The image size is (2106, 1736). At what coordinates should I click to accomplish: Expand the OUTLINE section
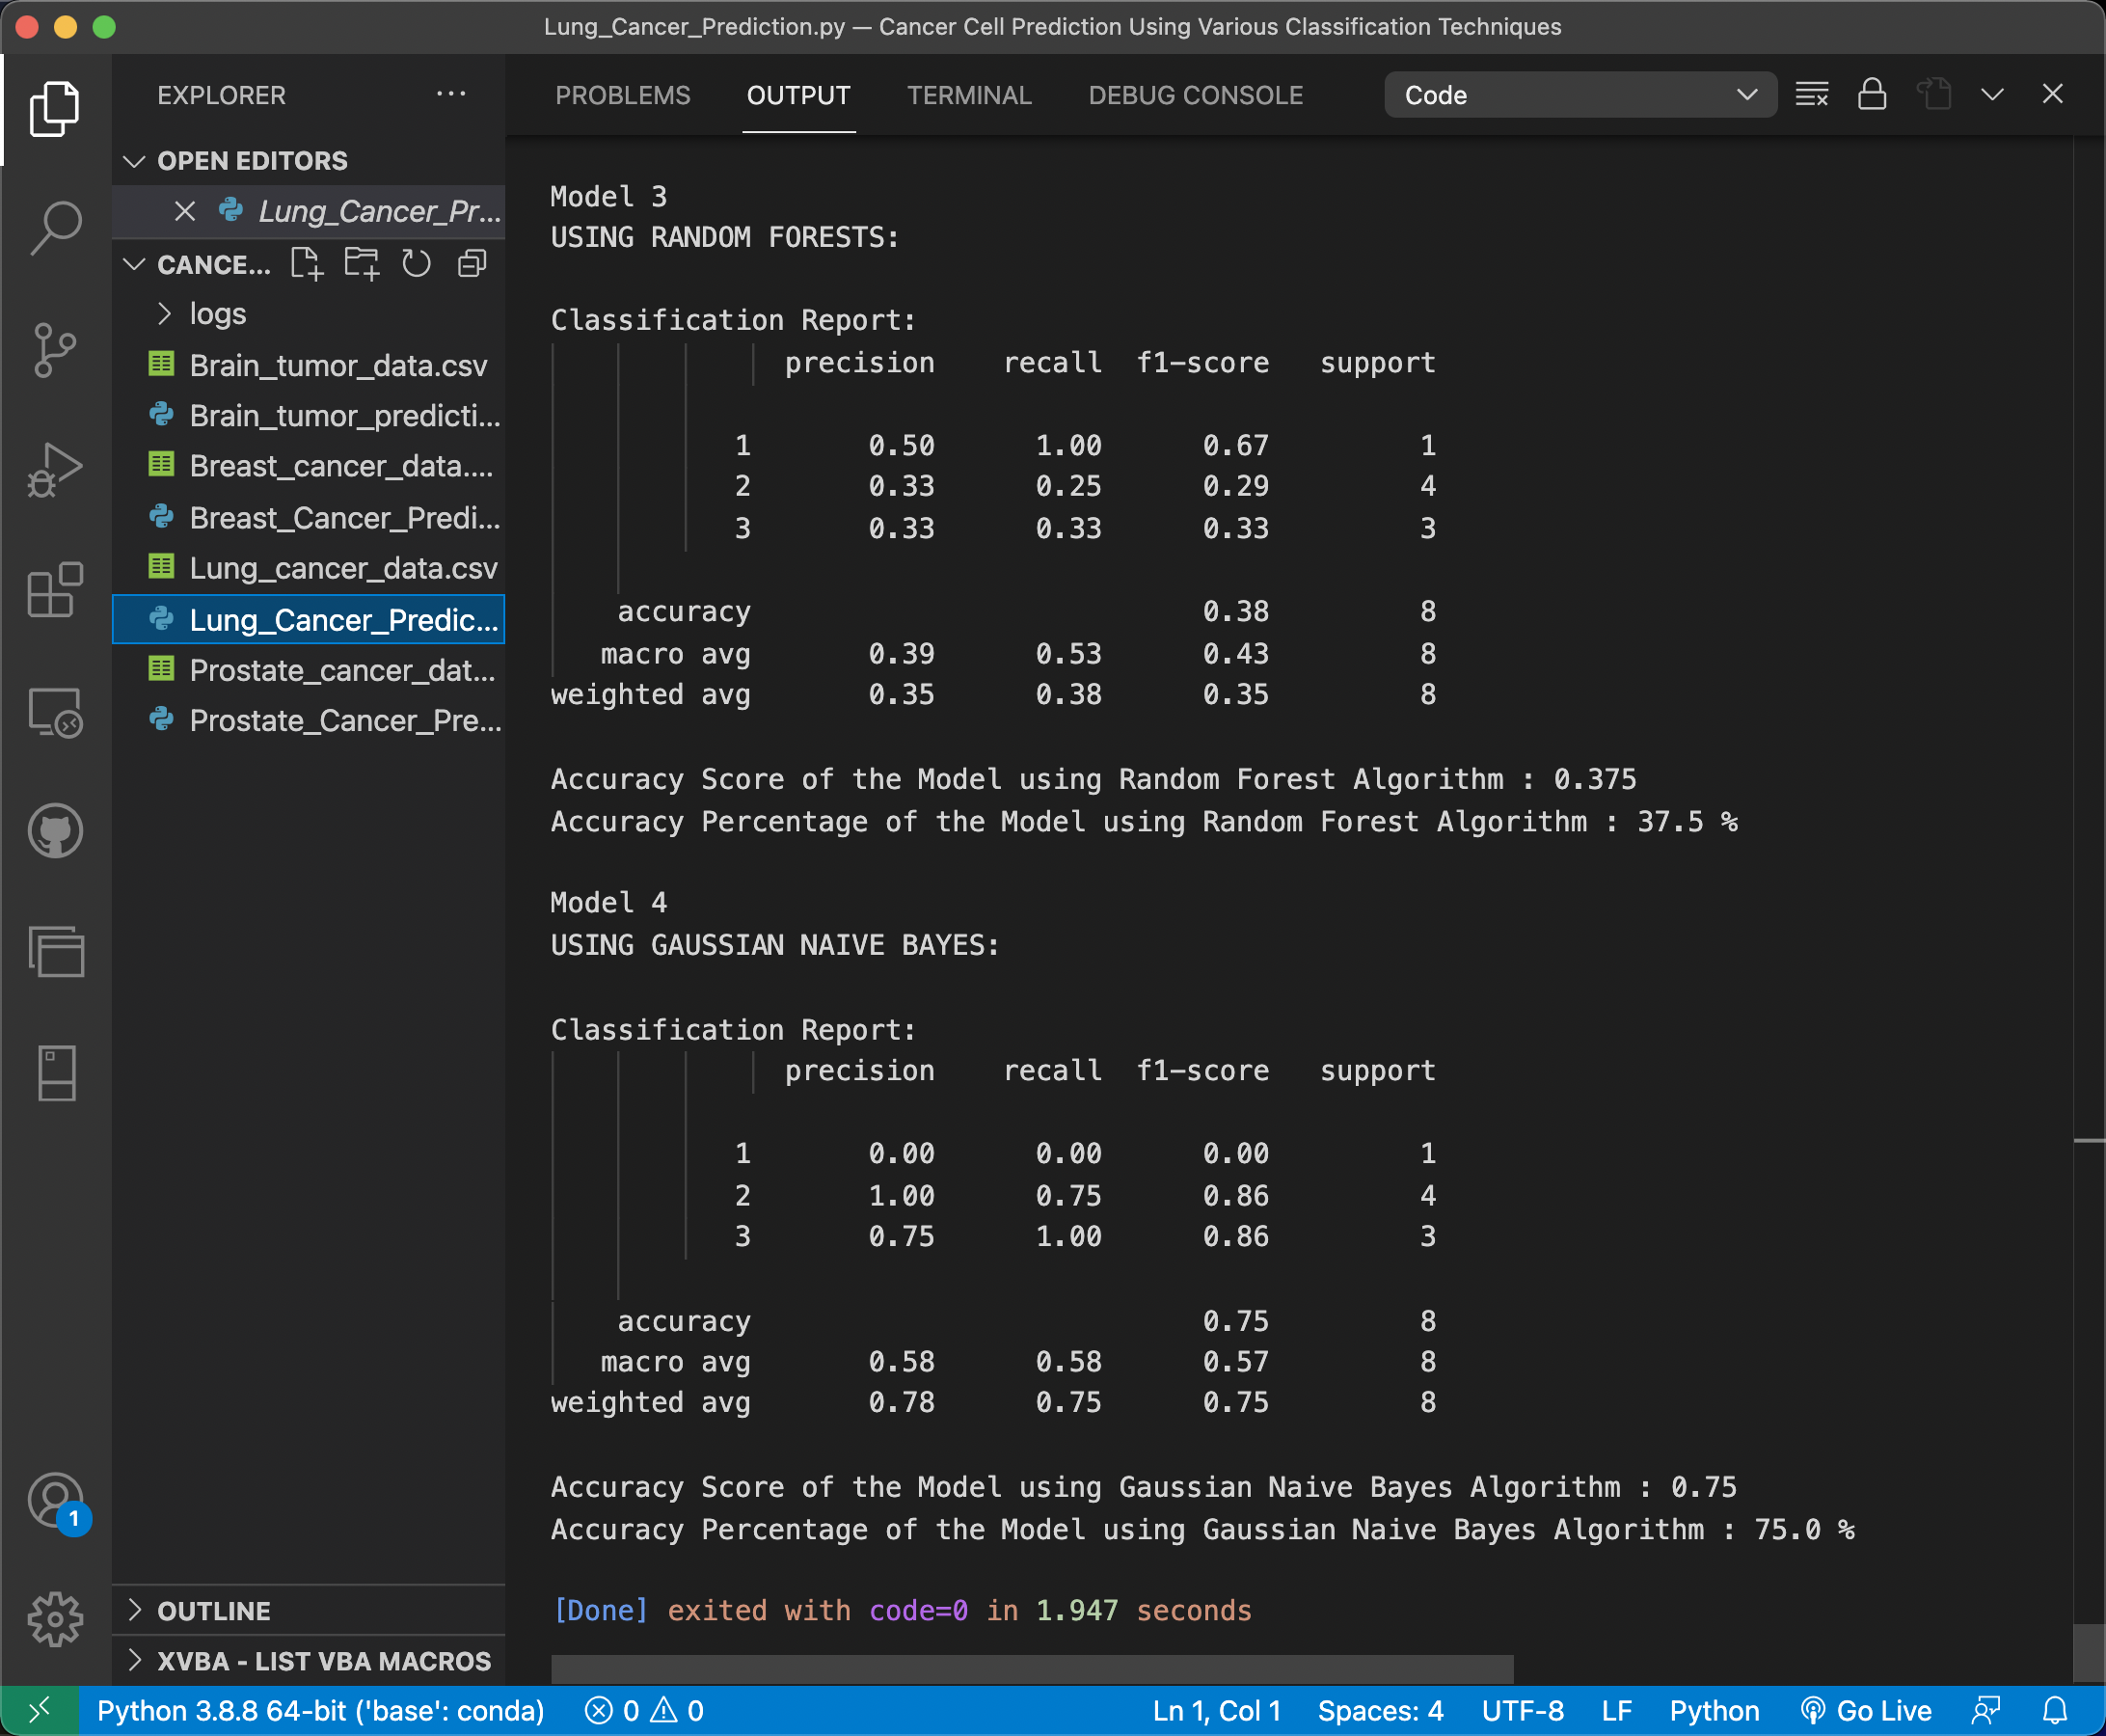(x=213, y=1611)
